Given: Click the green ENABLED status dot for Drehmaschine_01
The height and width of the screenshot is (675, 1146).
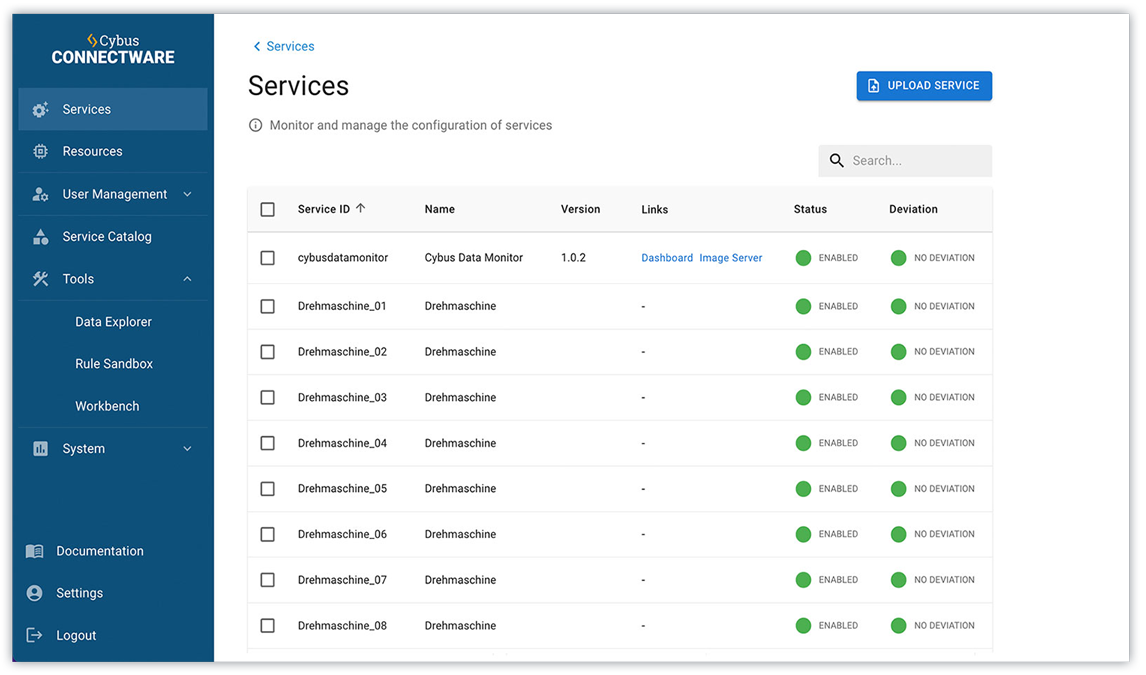Looking at the screenshot, I should click(x=803, y=306).
